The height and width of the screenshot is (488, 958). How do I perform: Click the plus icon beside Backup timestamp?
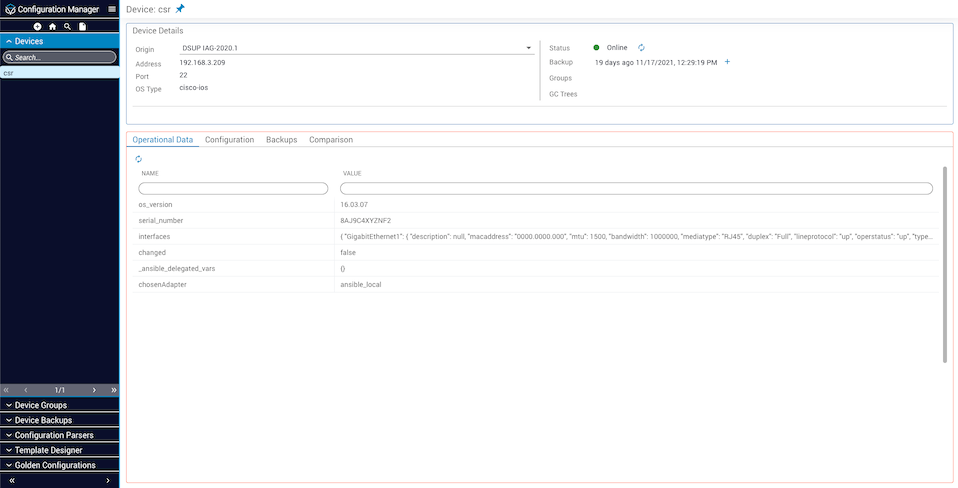(727, 62)
